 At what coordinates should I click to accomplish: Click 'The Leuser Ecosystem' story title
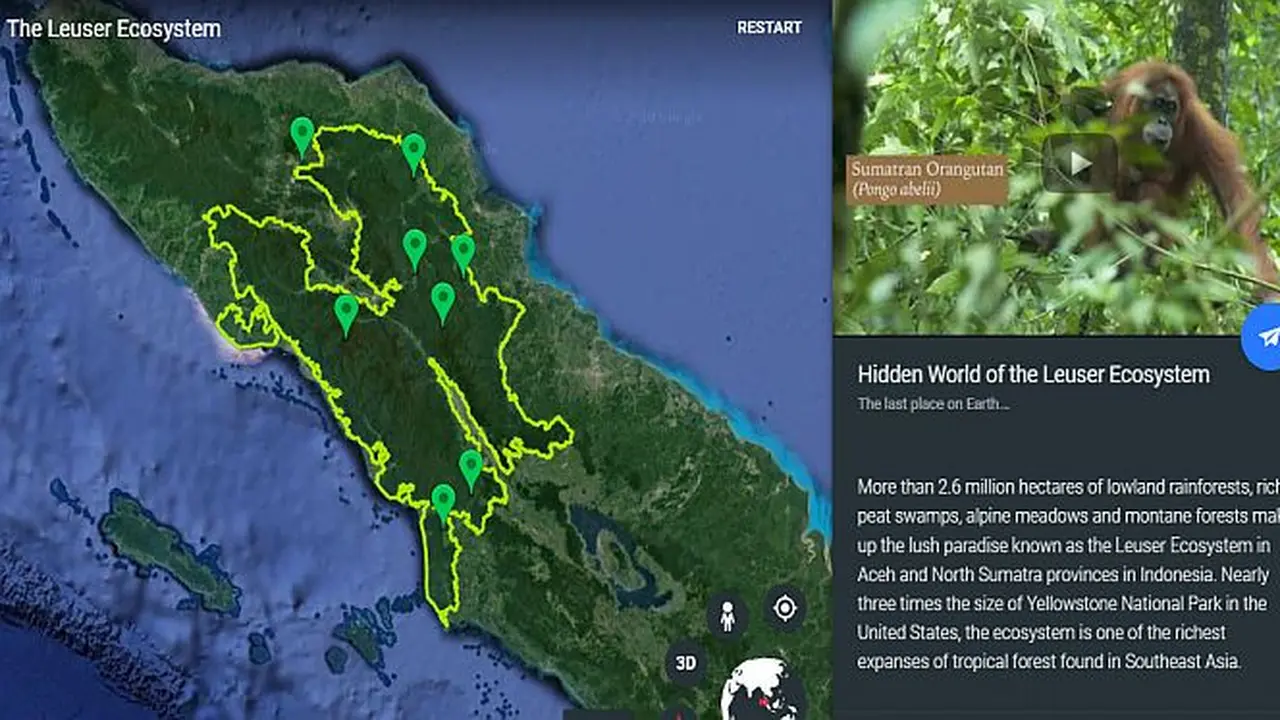[x=114, y=28]
